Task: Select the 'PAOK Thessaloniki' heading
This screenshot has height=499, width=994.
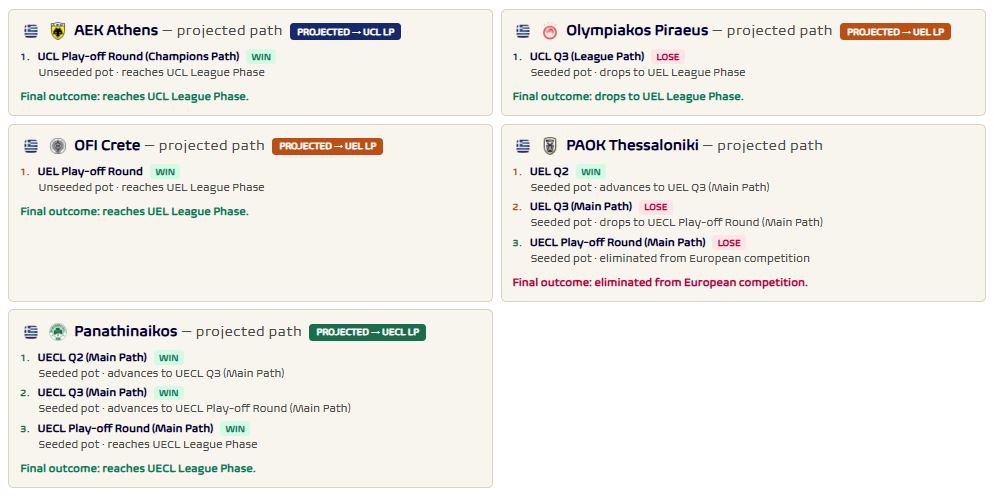Action: [632, 145]
